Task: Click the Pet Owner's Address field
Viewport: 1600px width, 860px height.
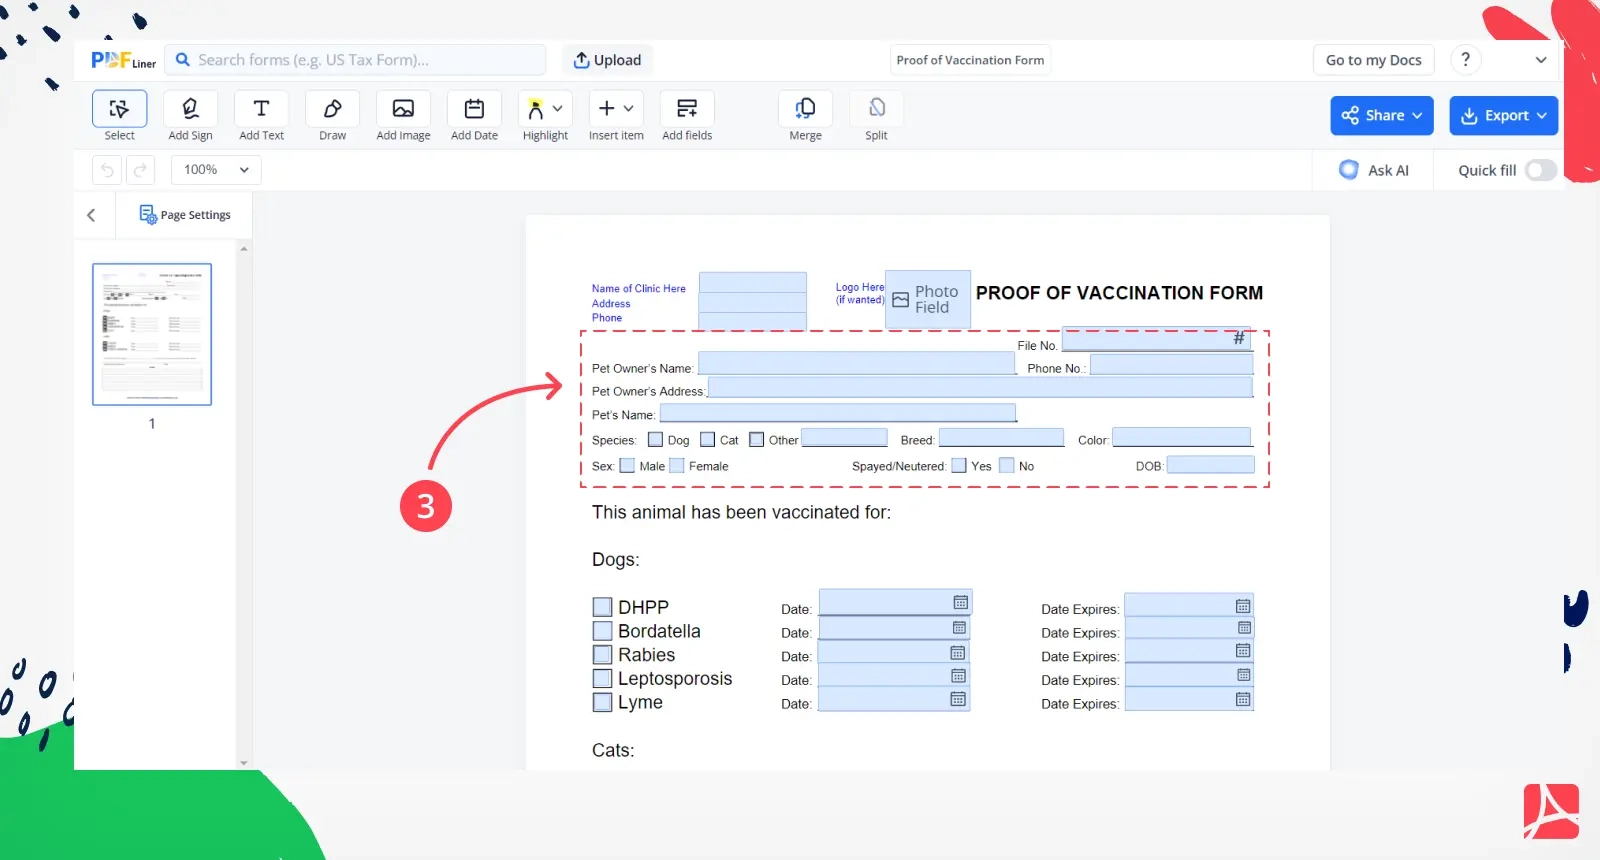Action: (980, 387)
